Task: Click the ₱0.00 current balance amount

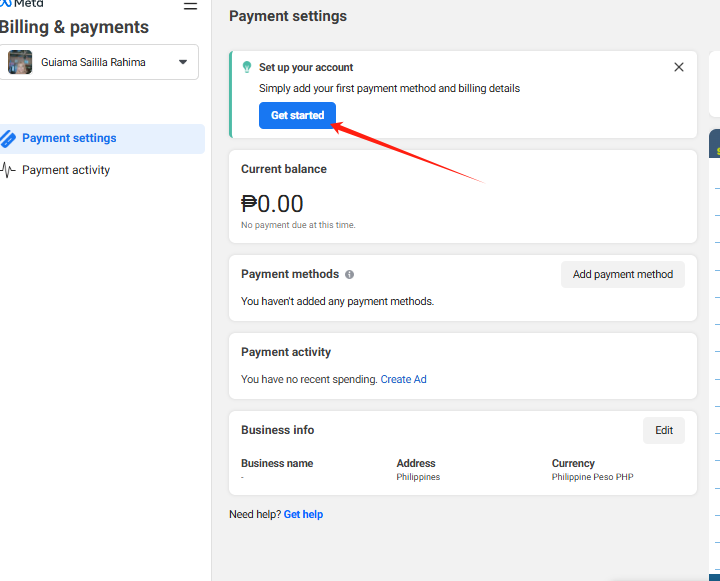Action: pos(272,203)
